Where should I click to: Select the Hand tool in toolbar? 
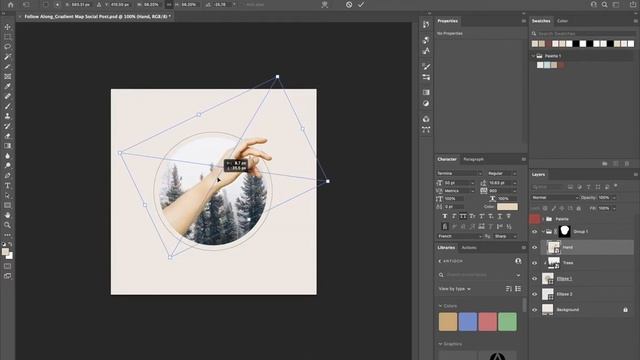(x=7, y=215)
